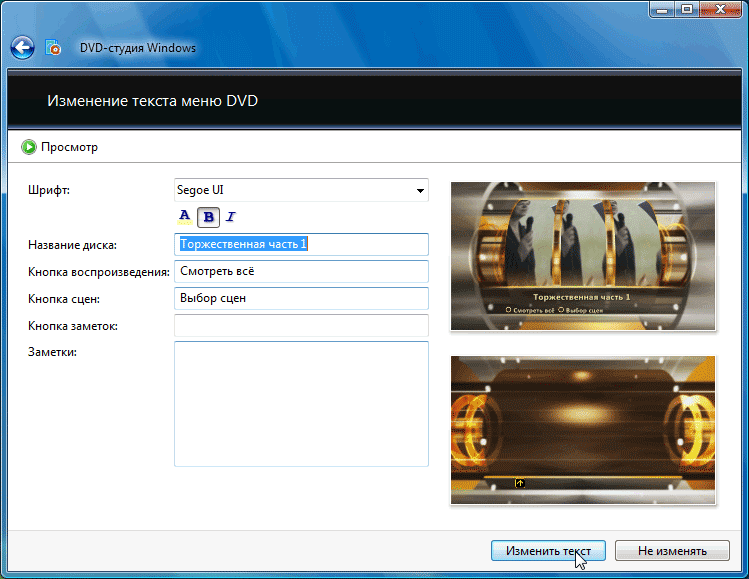The width and height of the screenshot is (749, 579).
Task: Click the Просмотр preview link
Action: pos(69,147)
